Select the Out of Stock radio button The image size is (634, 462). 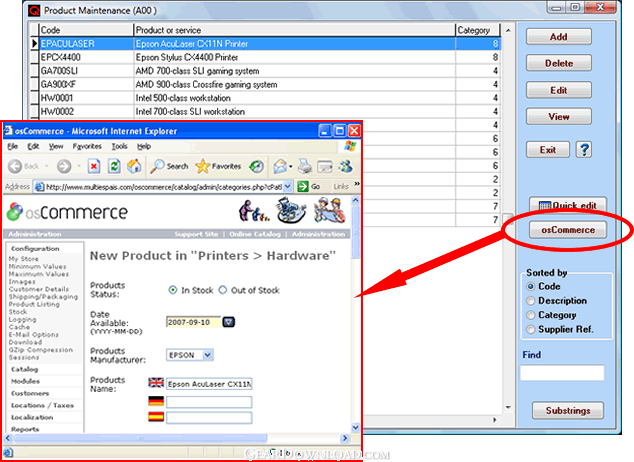pyautogui.click(x=223, y=290)
